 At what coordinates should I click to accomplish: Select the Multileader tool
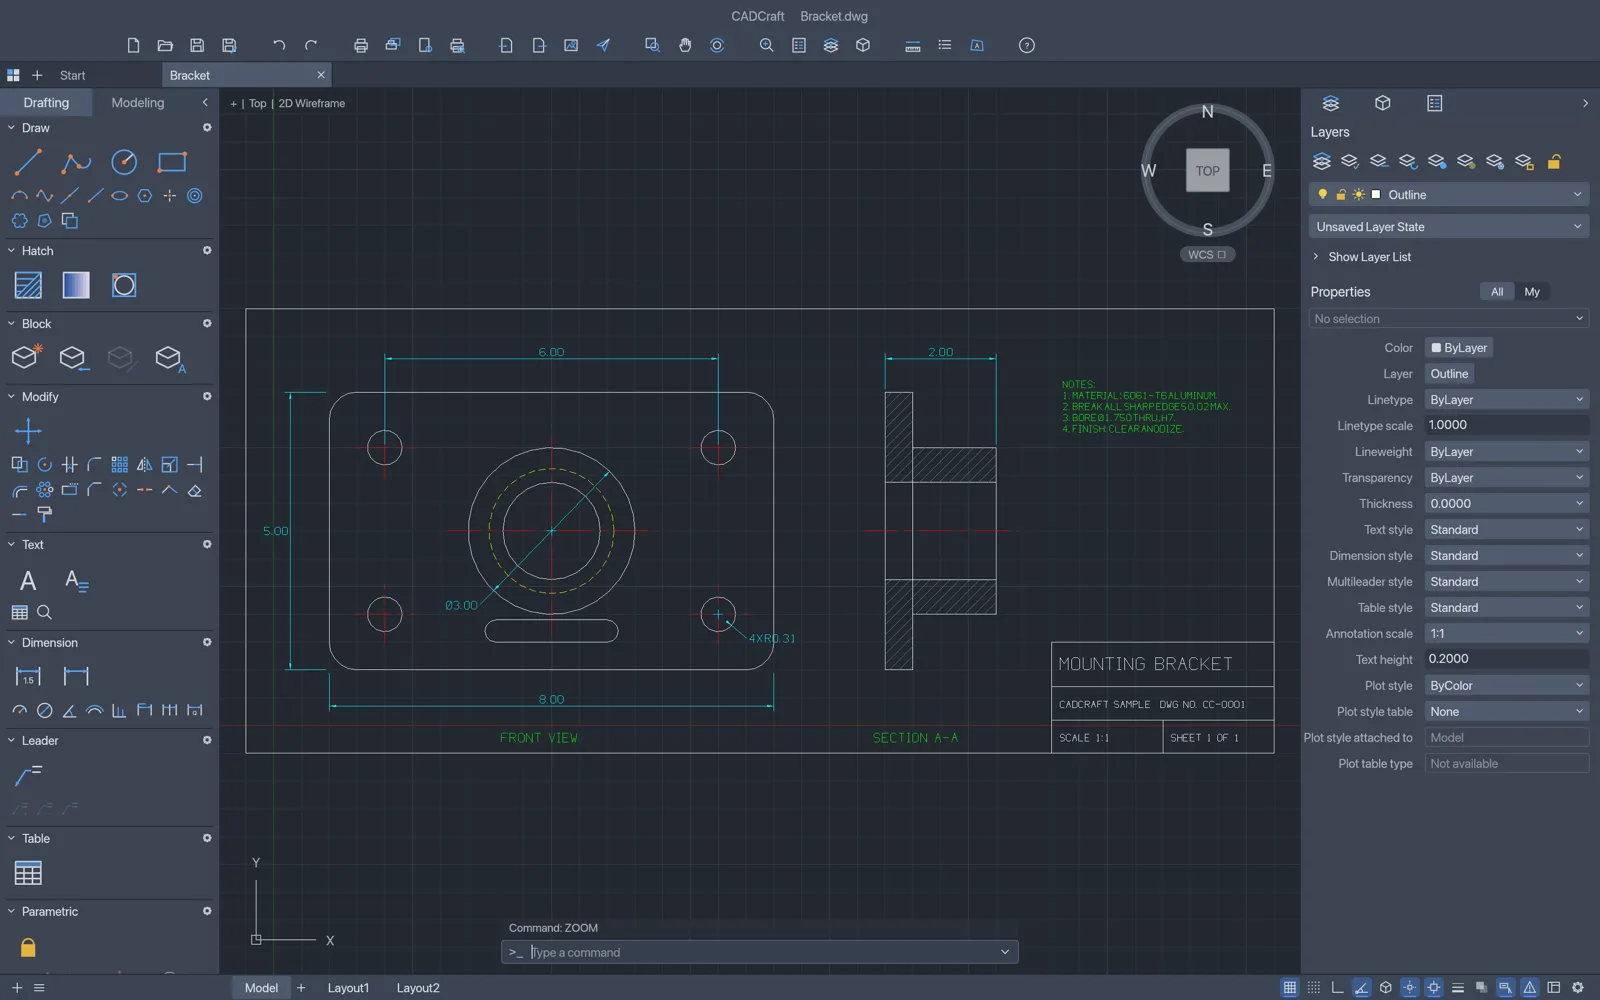point(28,775)
